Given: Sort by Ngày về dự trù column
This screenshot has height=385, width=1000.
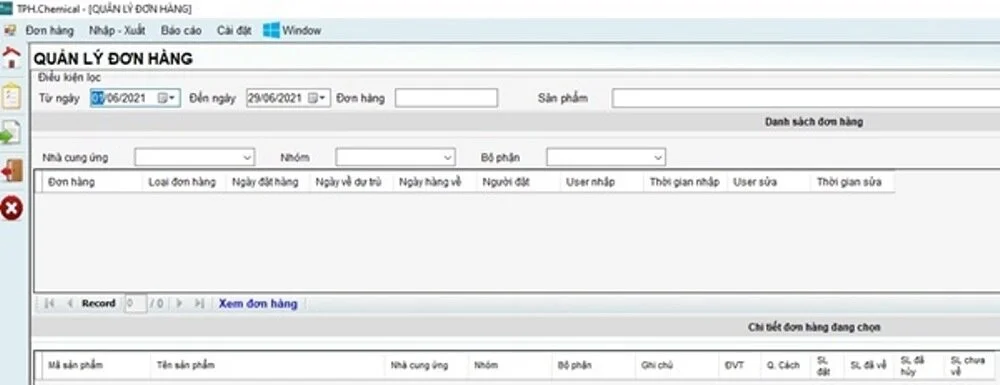Looking at the screenshot, I should point(351,182).
